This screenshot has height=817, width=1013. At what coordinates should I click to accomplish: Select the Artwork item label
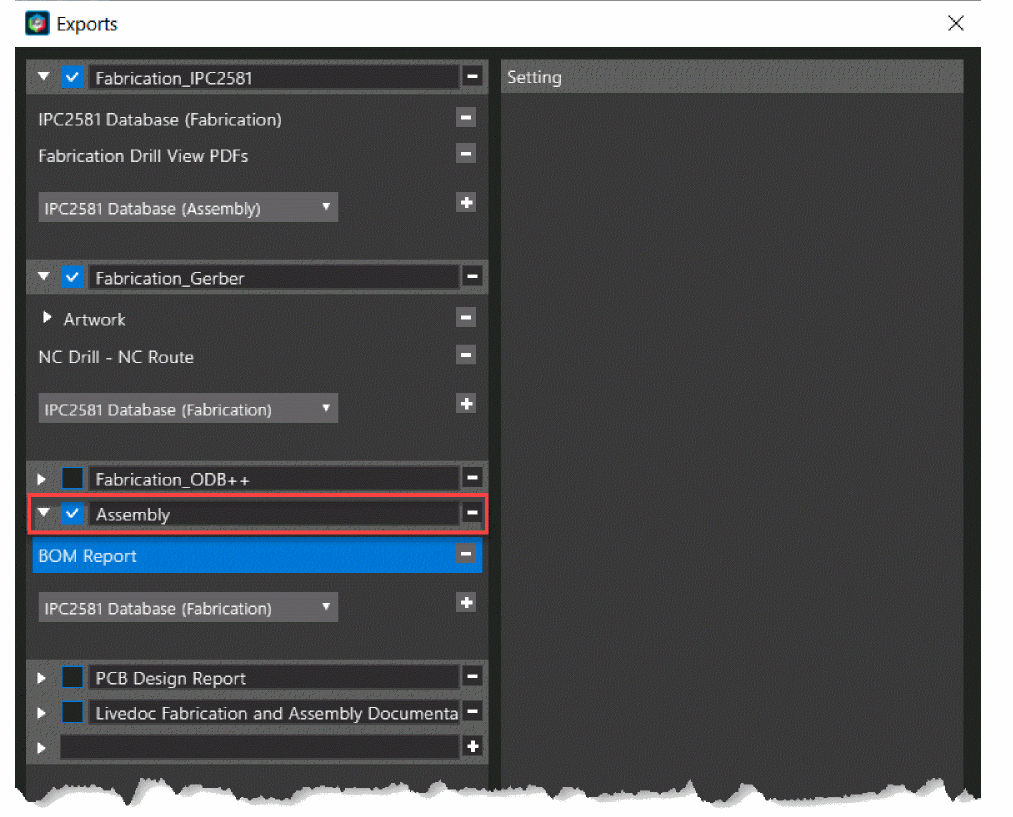coord(94,319)
